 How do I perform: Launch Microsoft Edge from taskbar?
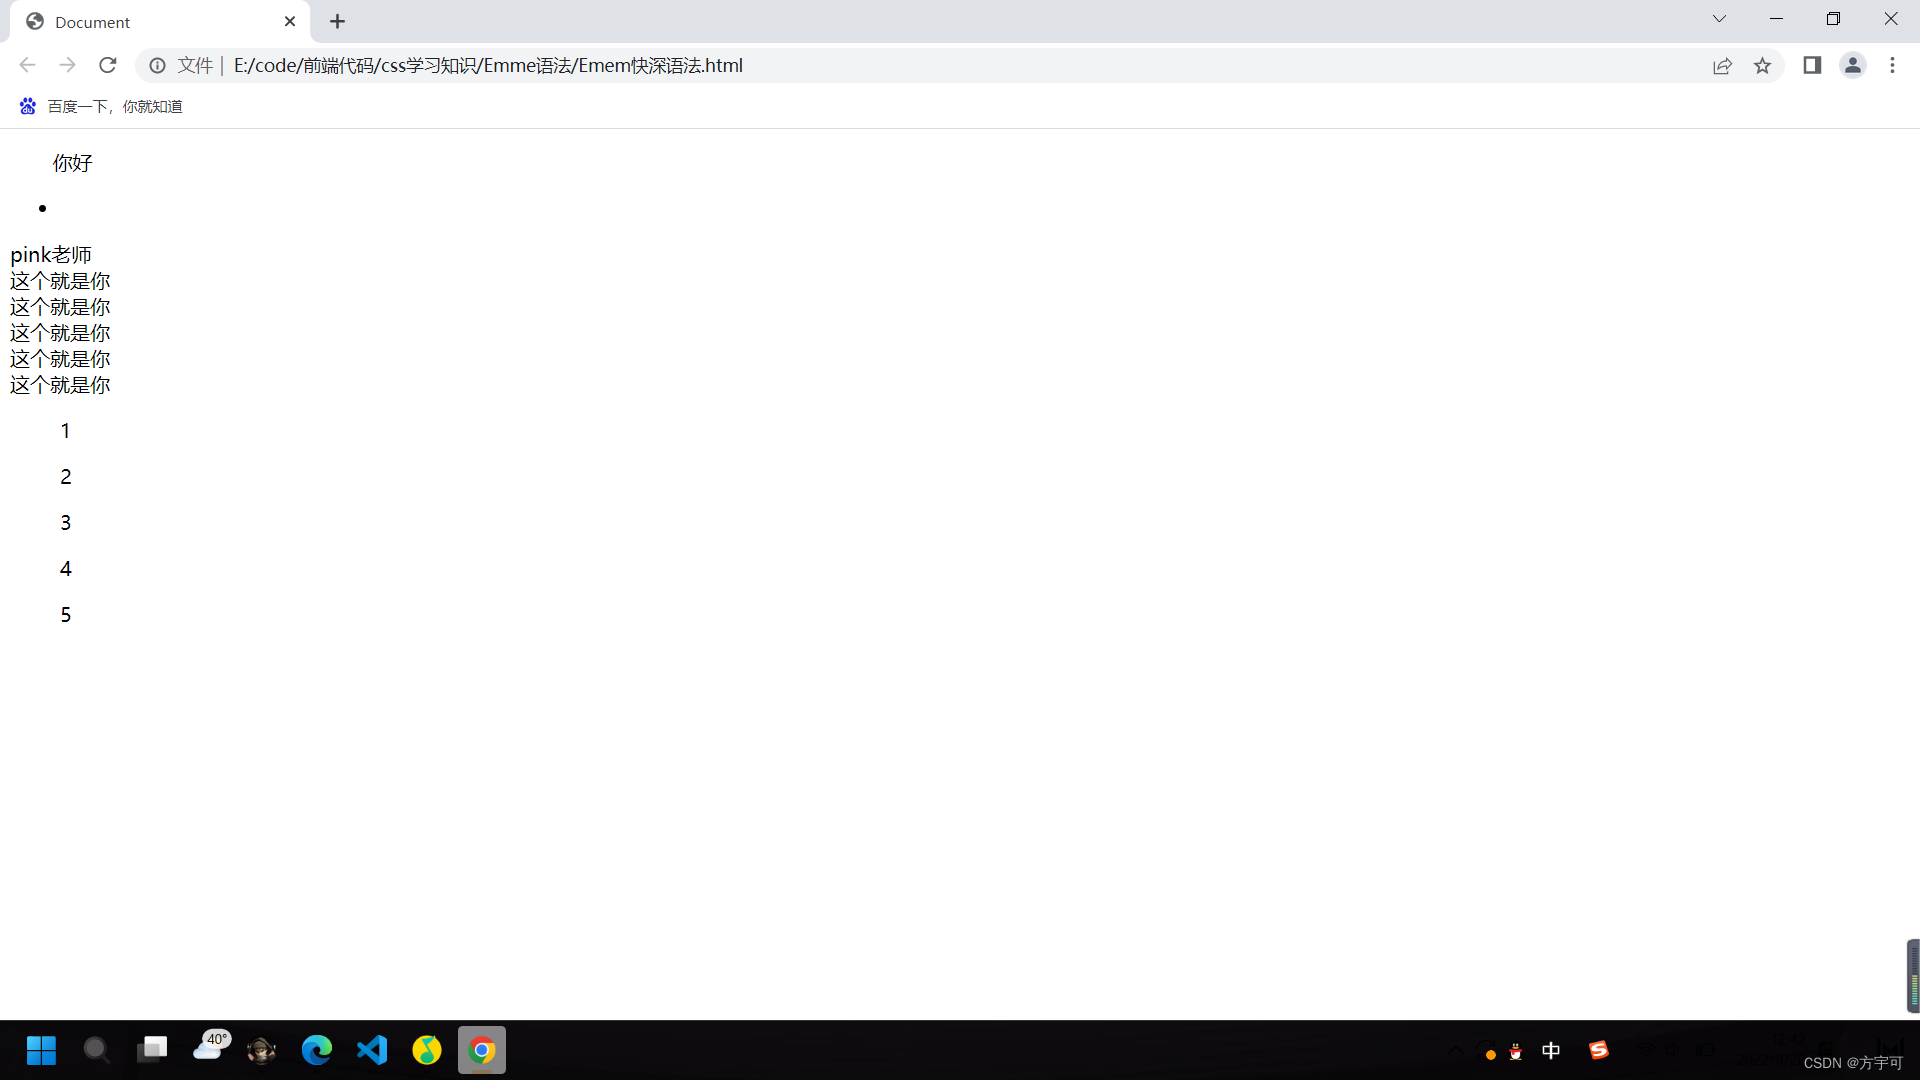point(317,1050)
